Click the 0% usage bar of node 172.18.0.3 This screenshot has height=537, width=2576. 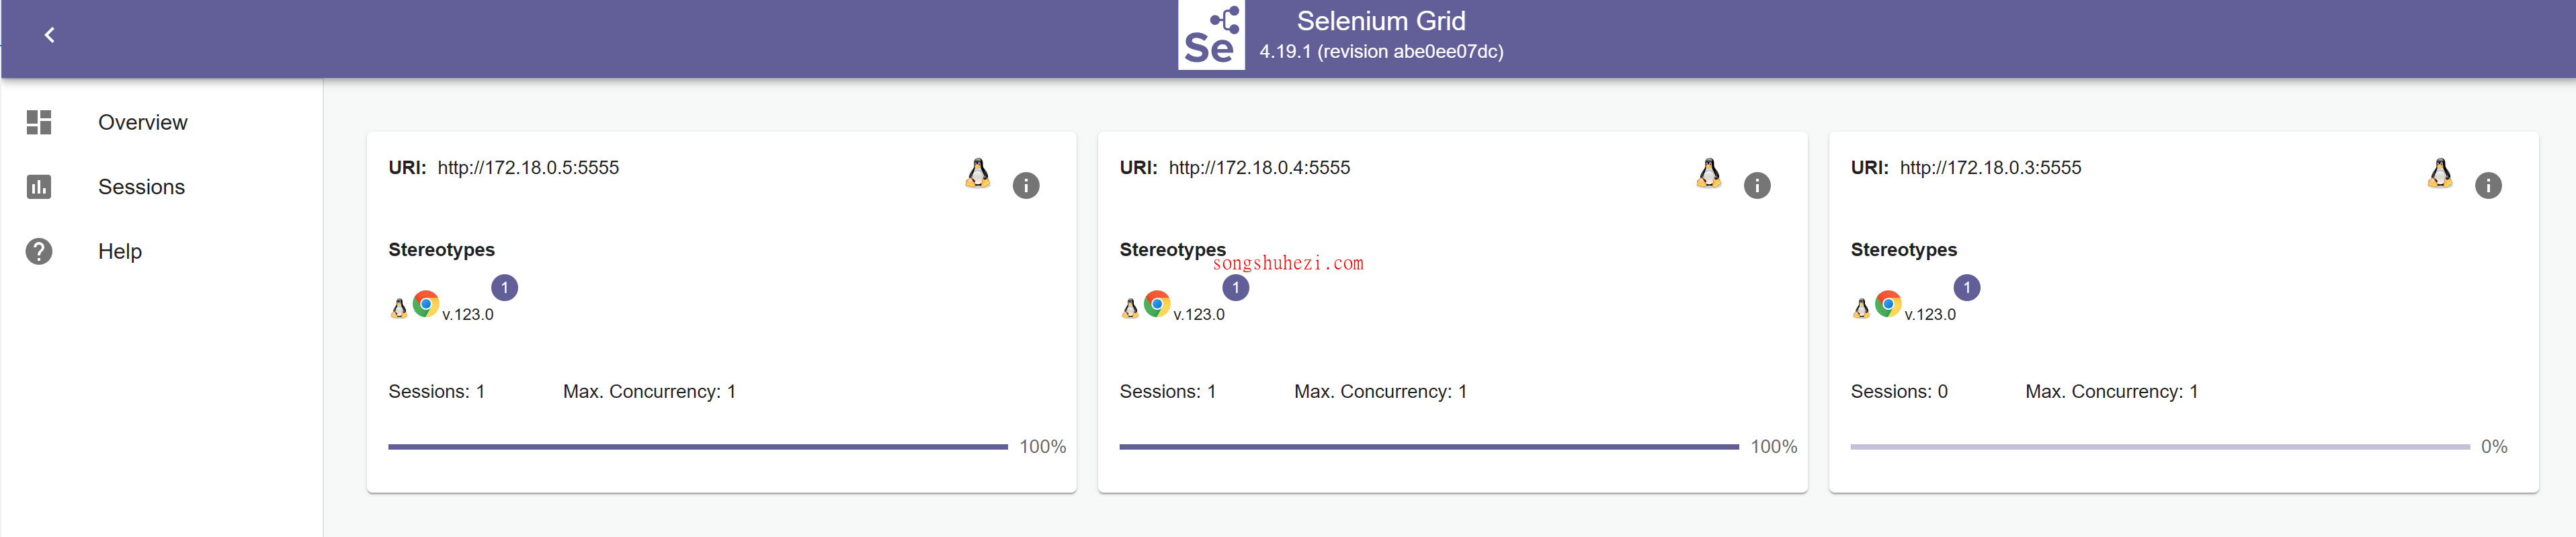[2159, 447]
